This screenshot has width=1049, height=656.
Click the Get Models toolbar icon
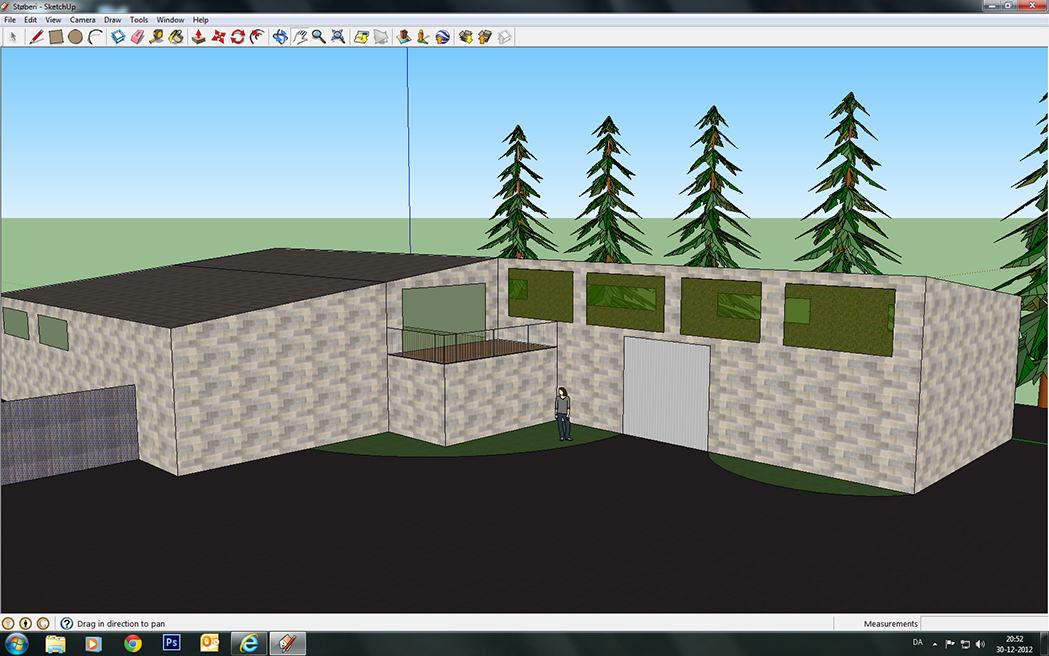click(x=466, y=37)
